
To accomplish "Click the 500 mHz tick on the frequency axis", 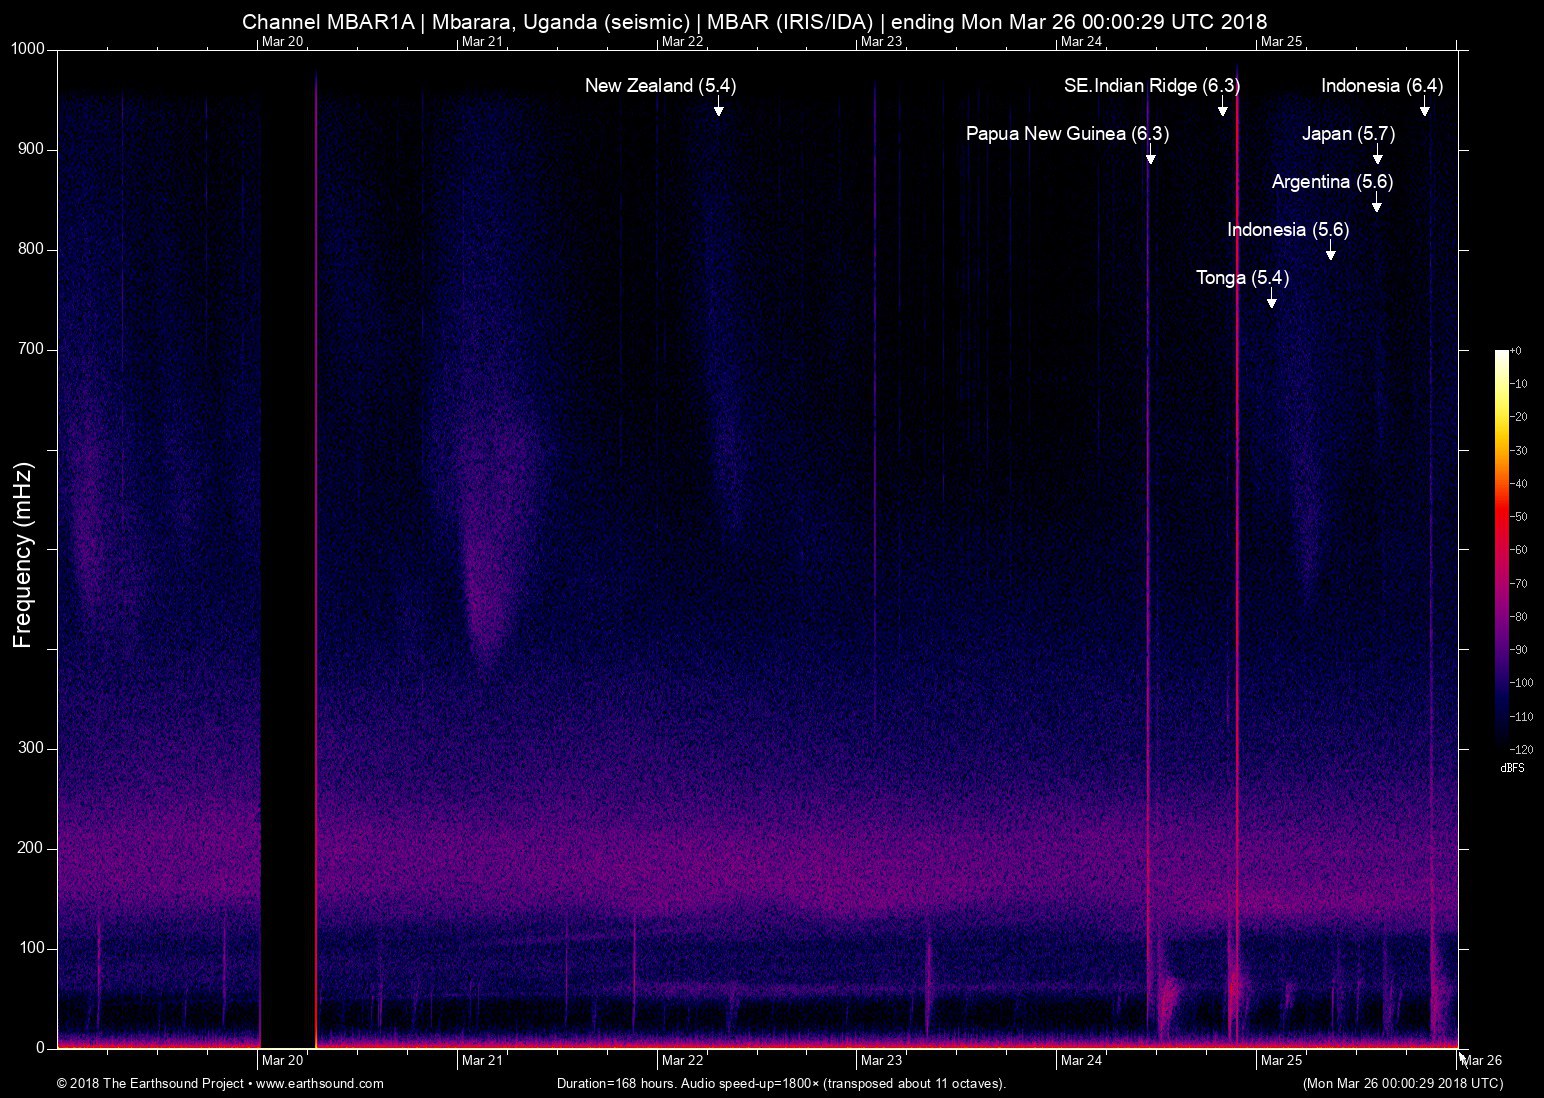I will pyautogui.click(x=52, y=549).
